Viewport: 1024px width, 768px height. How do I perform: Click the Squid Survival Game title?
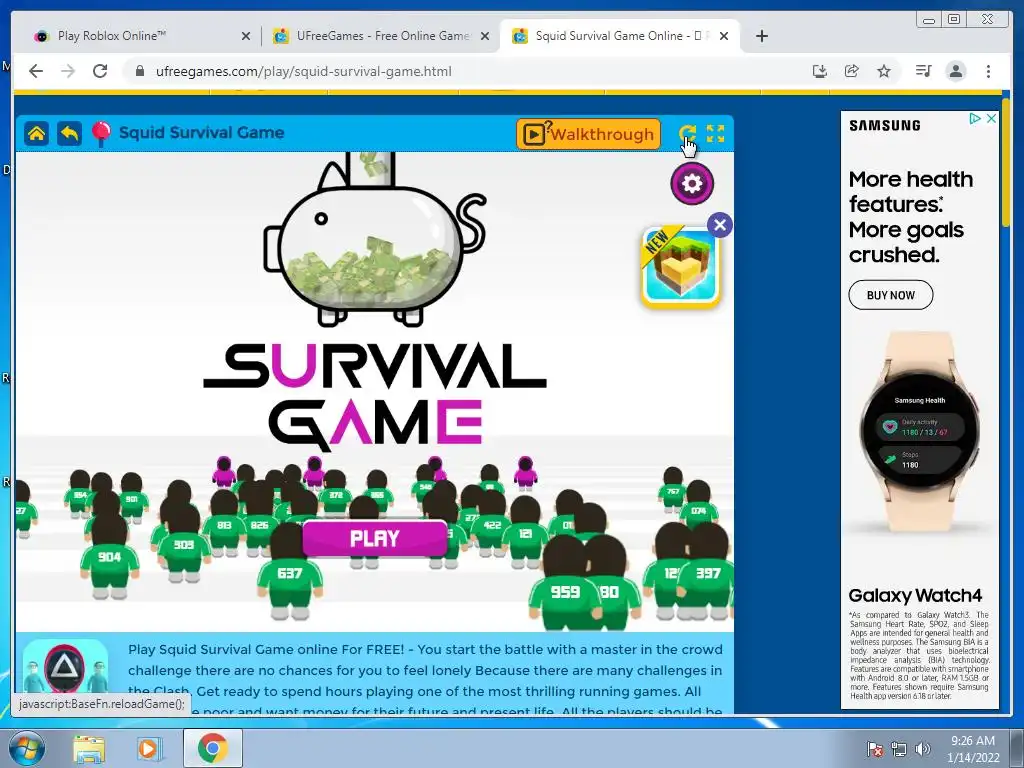201,133
